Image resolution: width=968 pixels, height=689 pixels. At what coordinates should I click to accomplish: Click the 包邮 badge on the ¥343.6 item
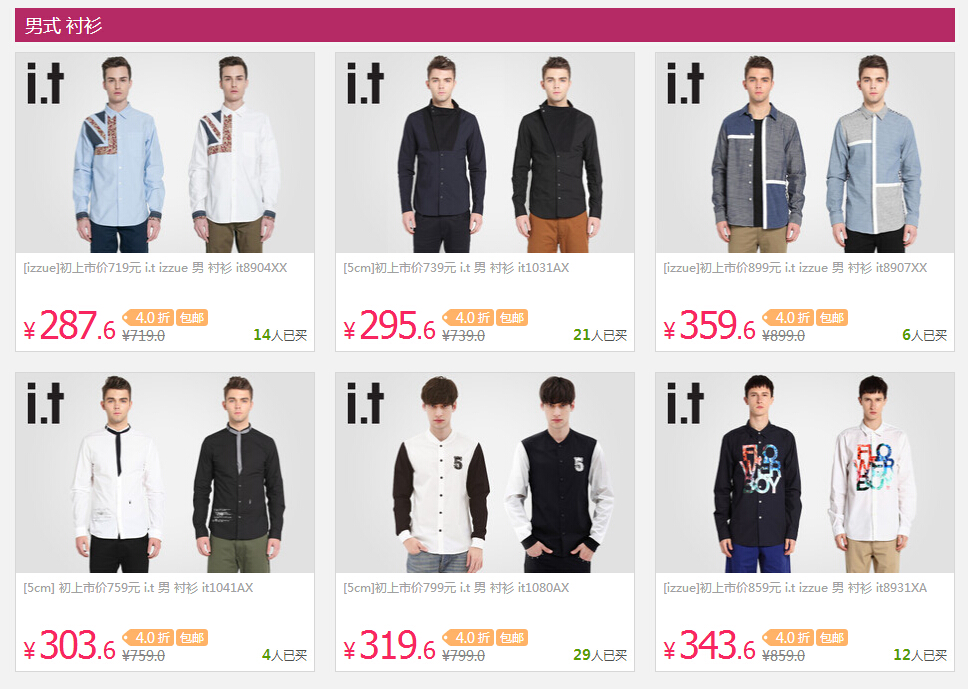tap(832, 637)
